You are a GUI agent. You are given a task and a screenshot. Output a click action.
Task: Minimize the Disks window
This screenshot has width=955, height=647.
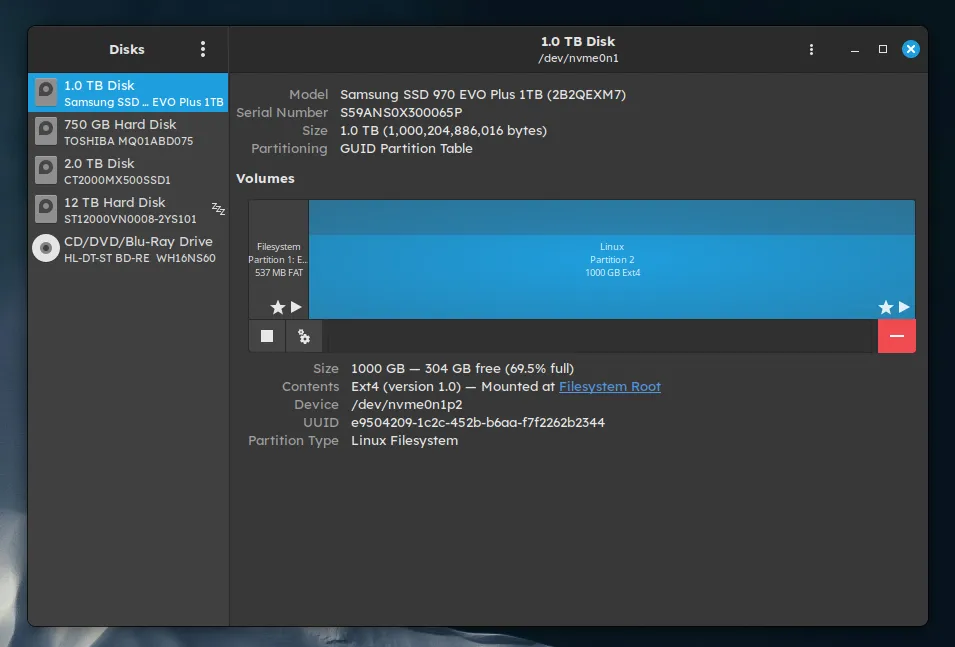tap(856, 49)
